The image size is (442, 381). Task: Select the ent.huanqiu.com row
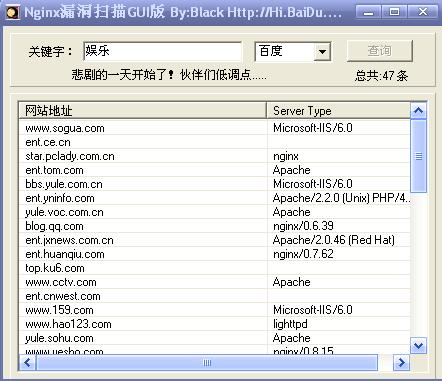coord(215,254)
